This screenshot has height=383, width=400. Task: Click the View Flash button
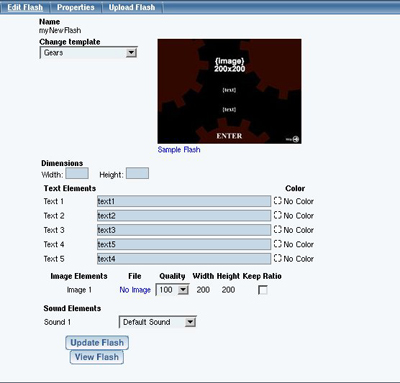[x=97, y=357]
